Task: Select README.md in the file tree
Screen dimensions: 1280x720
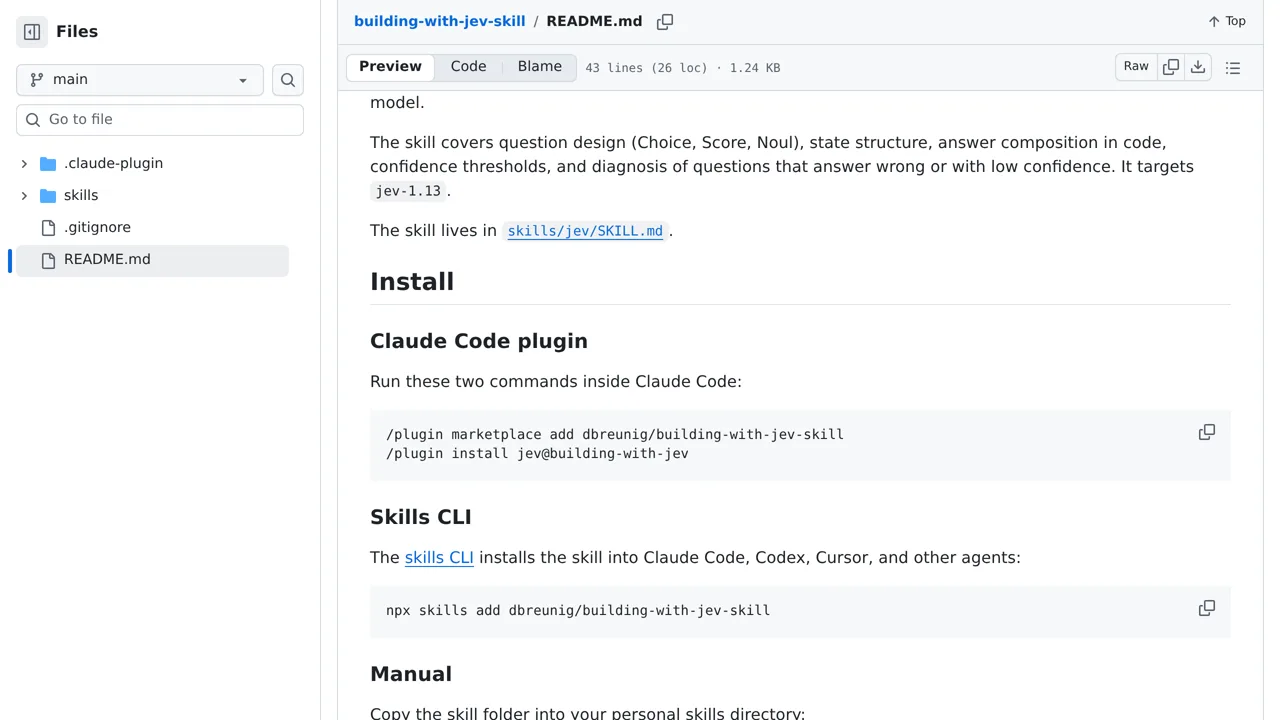Action: 107,260
